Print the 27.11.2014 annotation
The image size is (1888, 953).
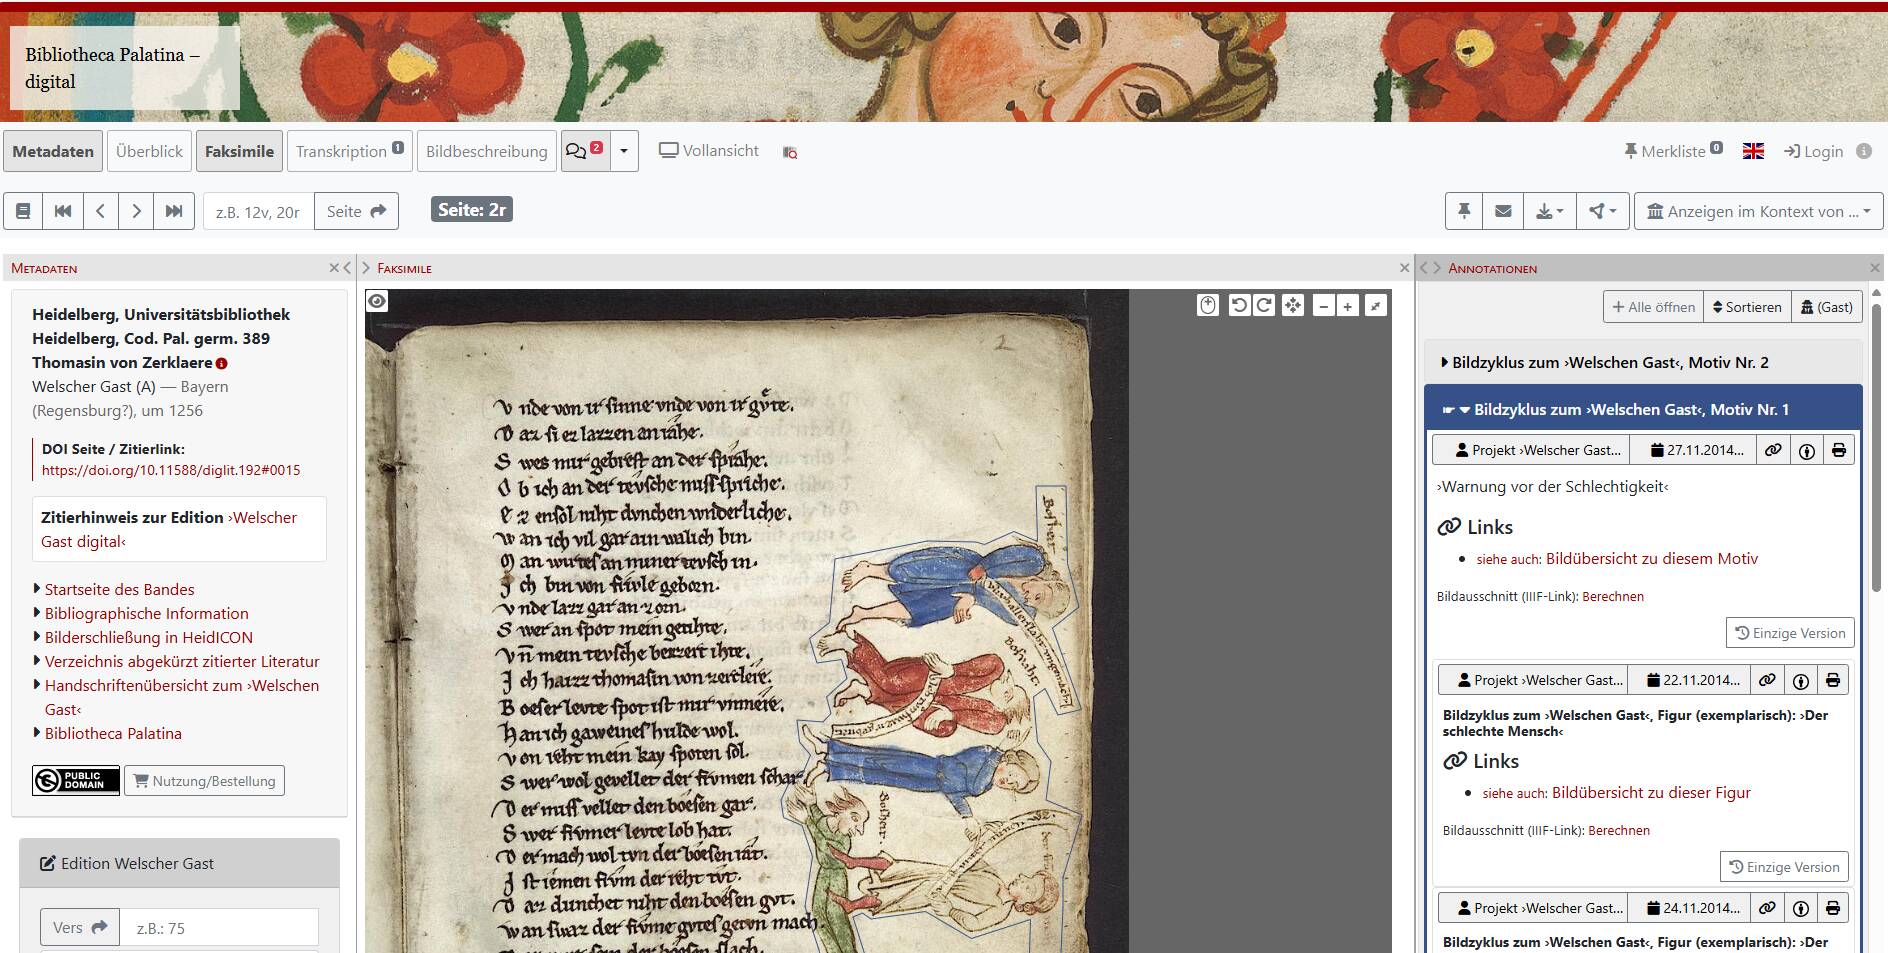tap(1838, 450)
